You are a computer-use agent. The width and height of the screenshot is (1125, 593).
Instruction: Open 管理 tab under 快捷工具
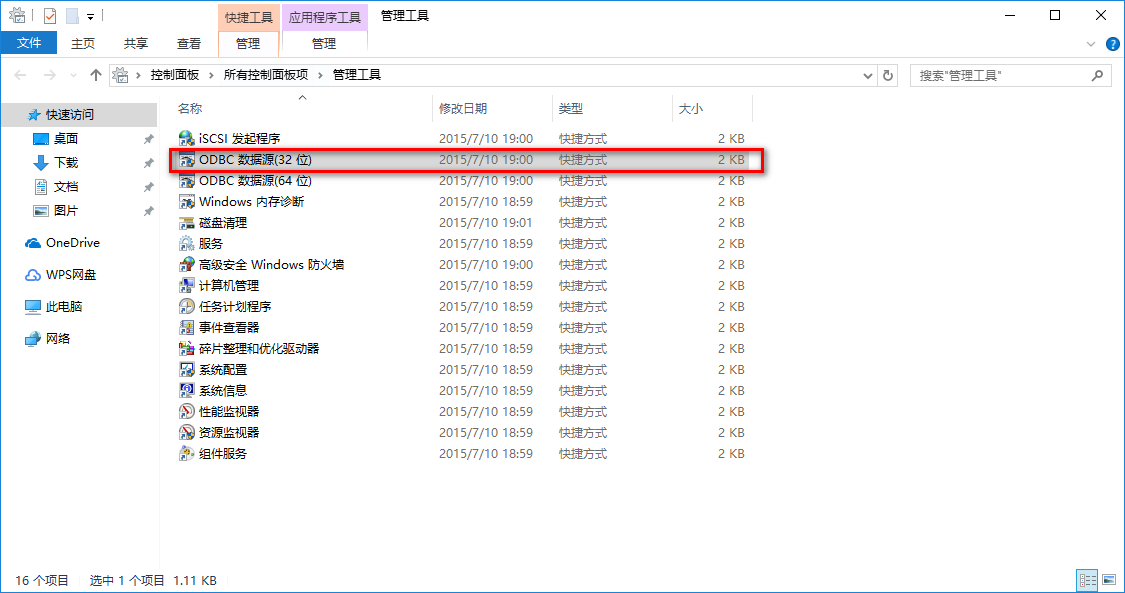[x=248, y=44]
